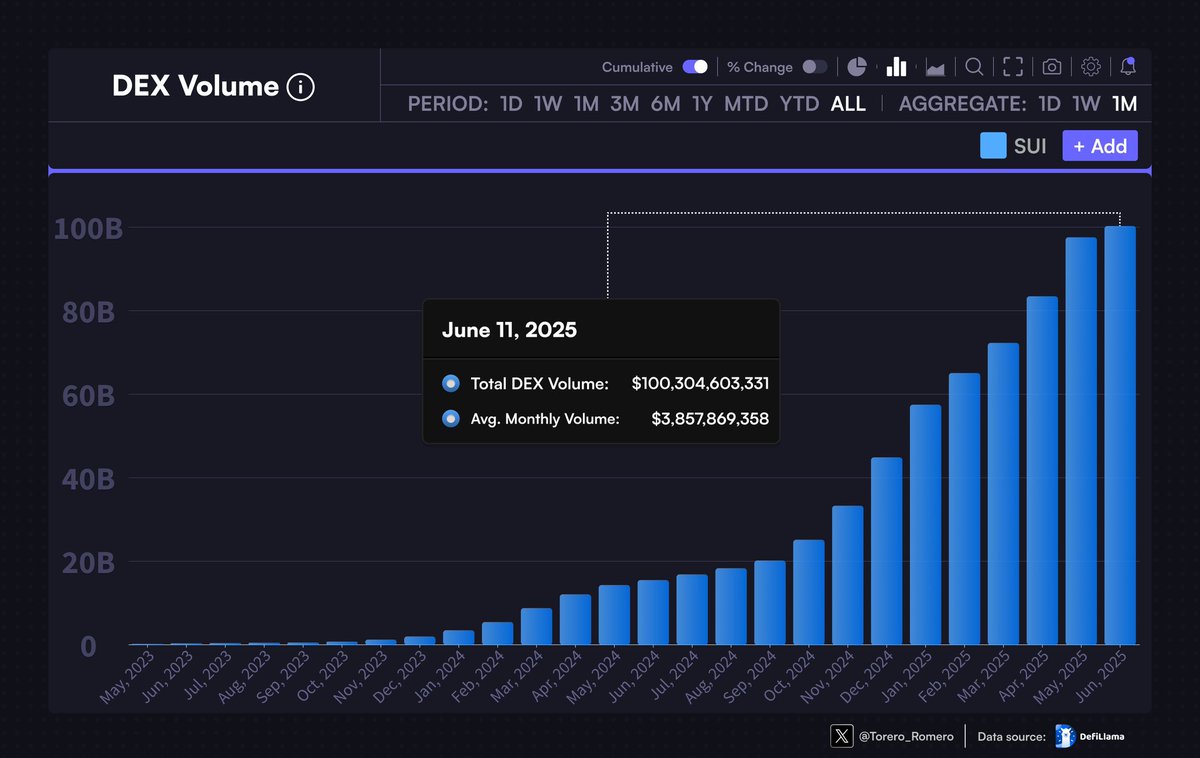
Task: Open the DEX Volume info icon
Action: click(x=300, y=87)
